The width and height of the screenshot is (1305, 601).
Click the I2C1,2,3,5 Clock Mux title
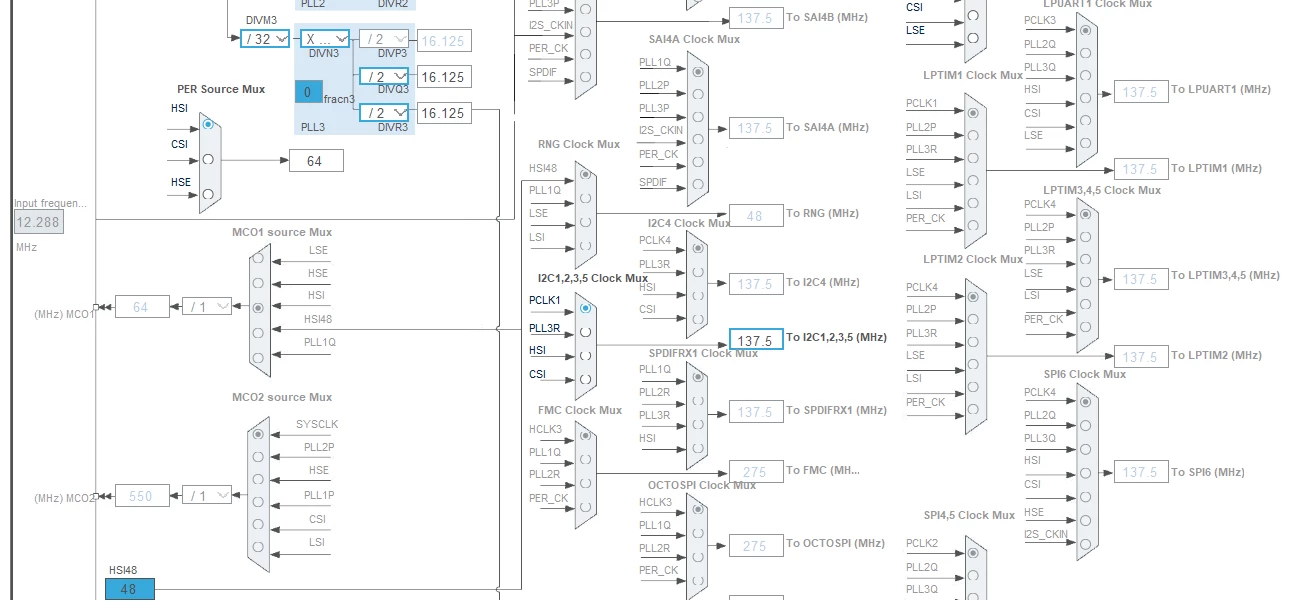(593, 278)
